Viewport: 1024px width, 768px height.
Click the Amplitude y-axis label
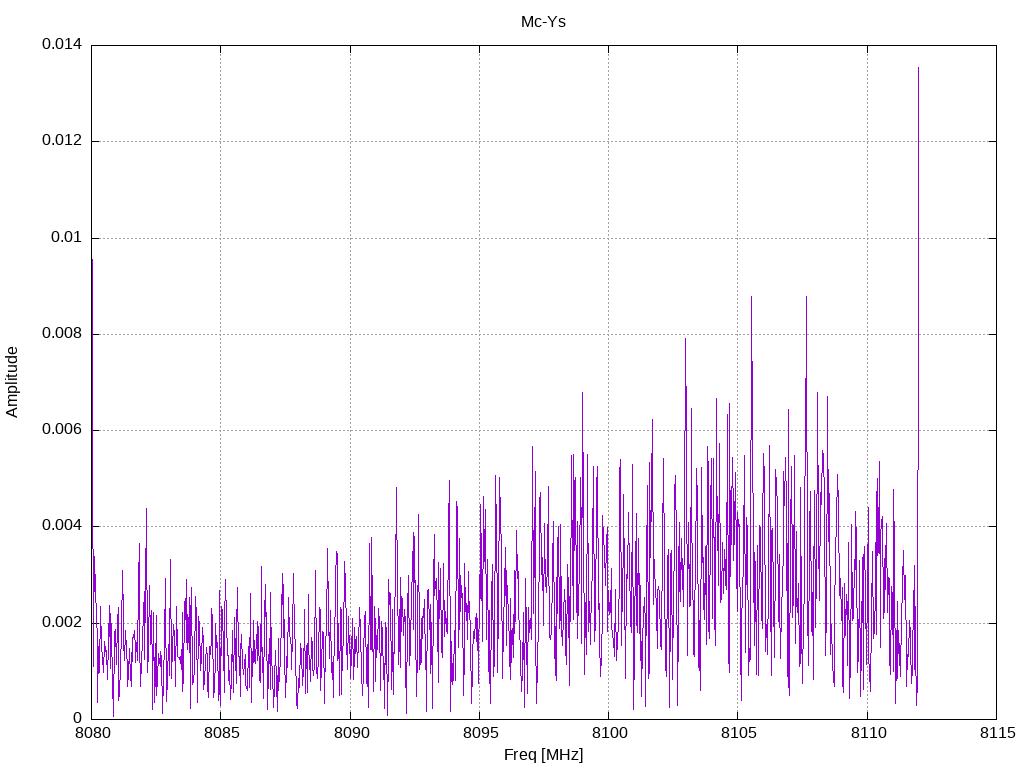coord(12,381)
